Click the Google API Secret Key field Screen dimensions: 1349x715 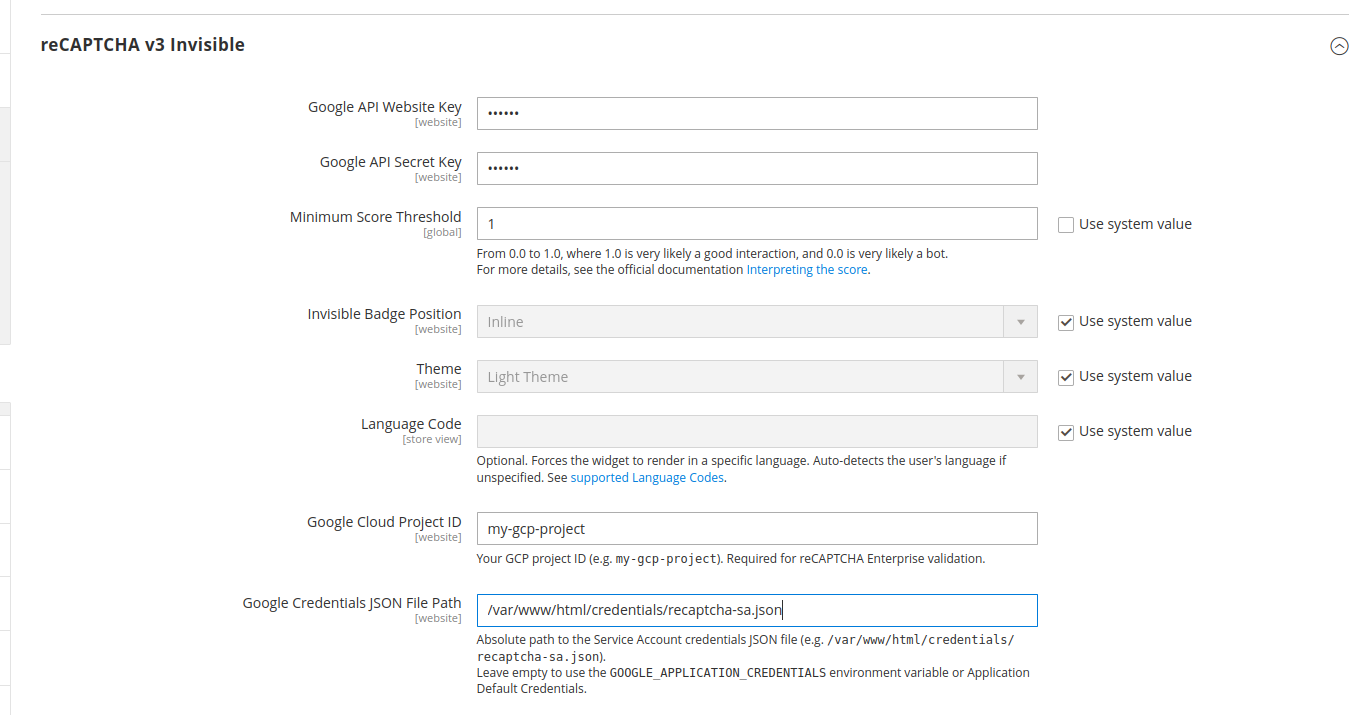[757, 168]
